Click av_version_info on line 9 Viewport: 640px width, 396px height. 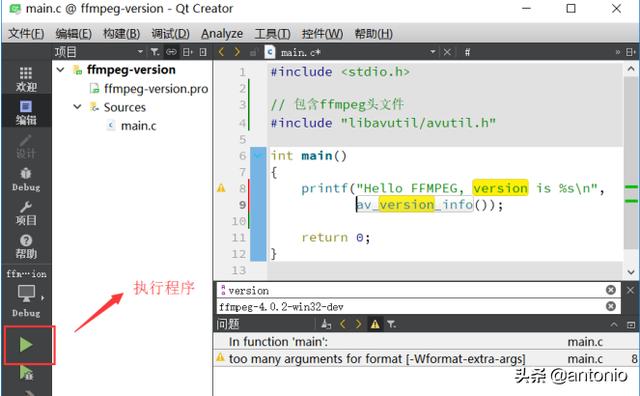click(x=414, y=204)
